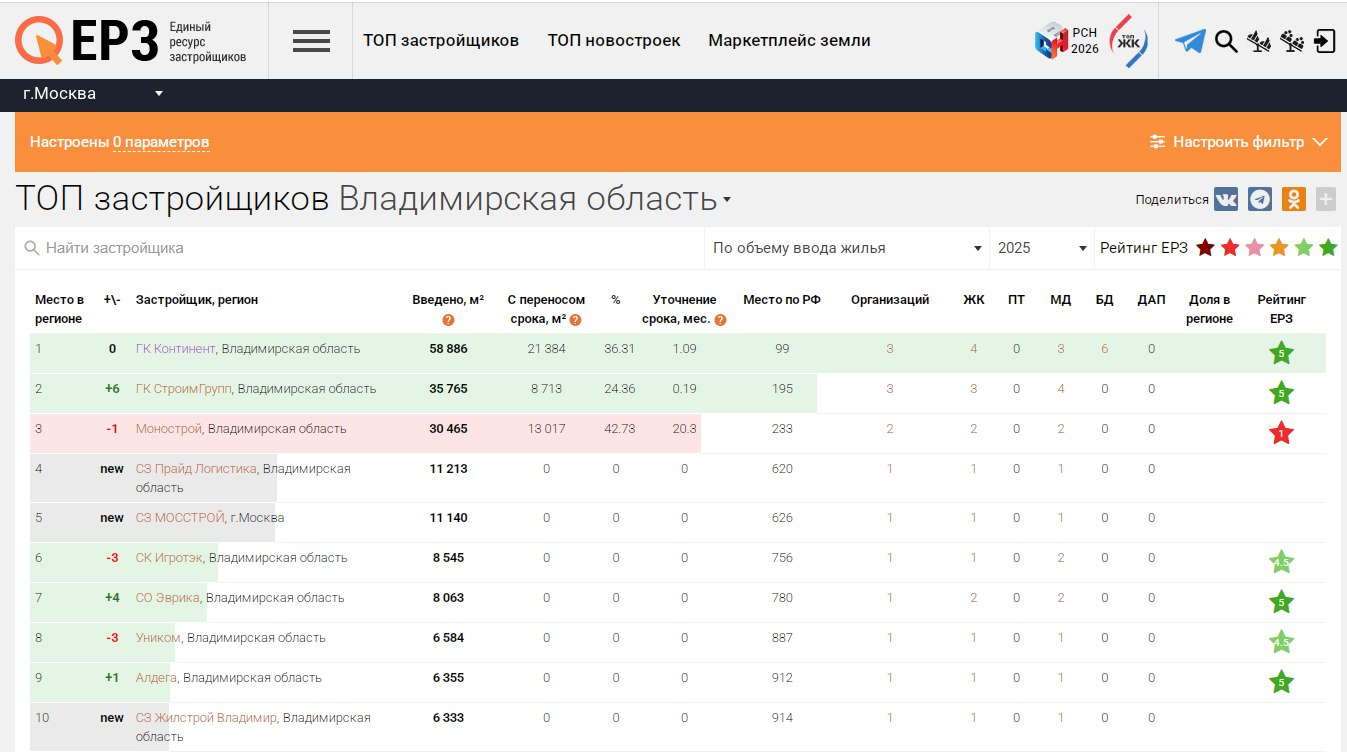1347x752 pixels.
Task: Select the orange star in Рейтинг ЕРЗ
Action: [x=1279, y=248]
